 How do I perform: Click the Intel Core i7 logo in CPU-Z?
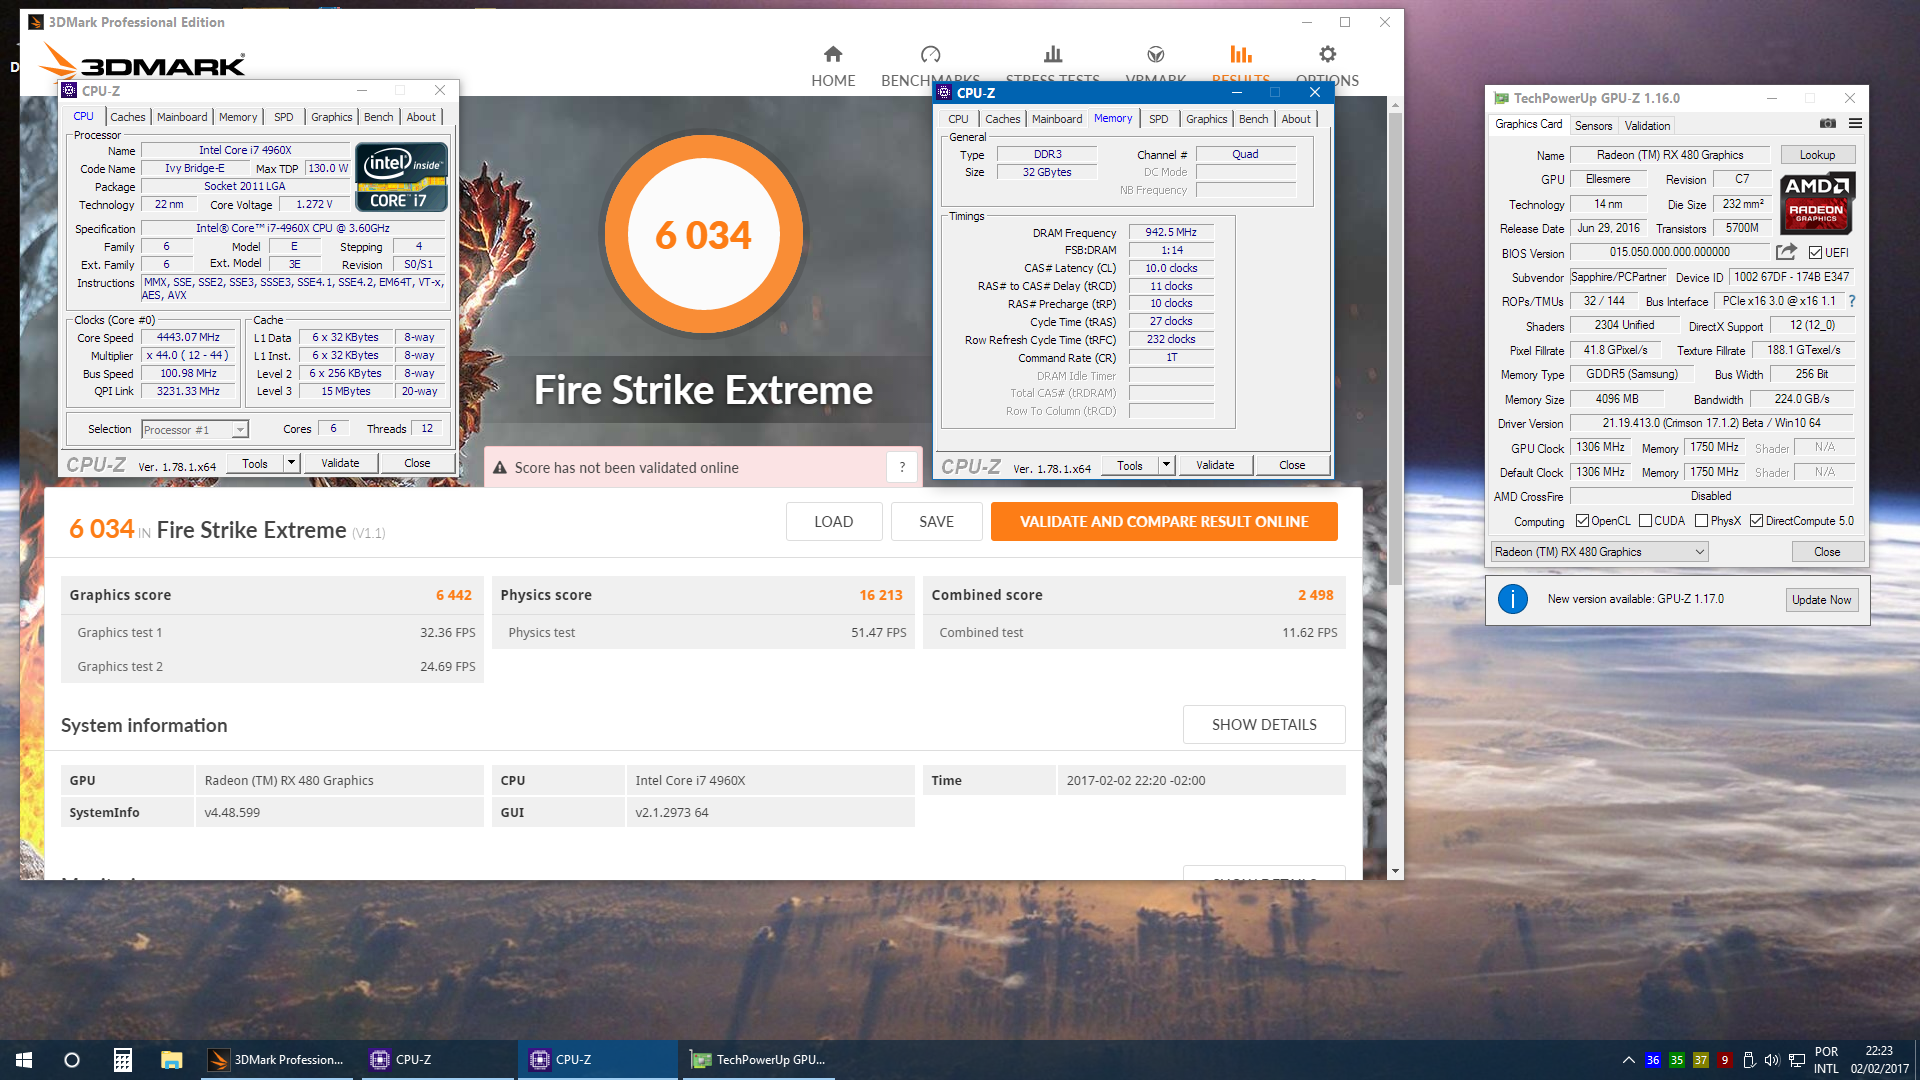point(401,178)
